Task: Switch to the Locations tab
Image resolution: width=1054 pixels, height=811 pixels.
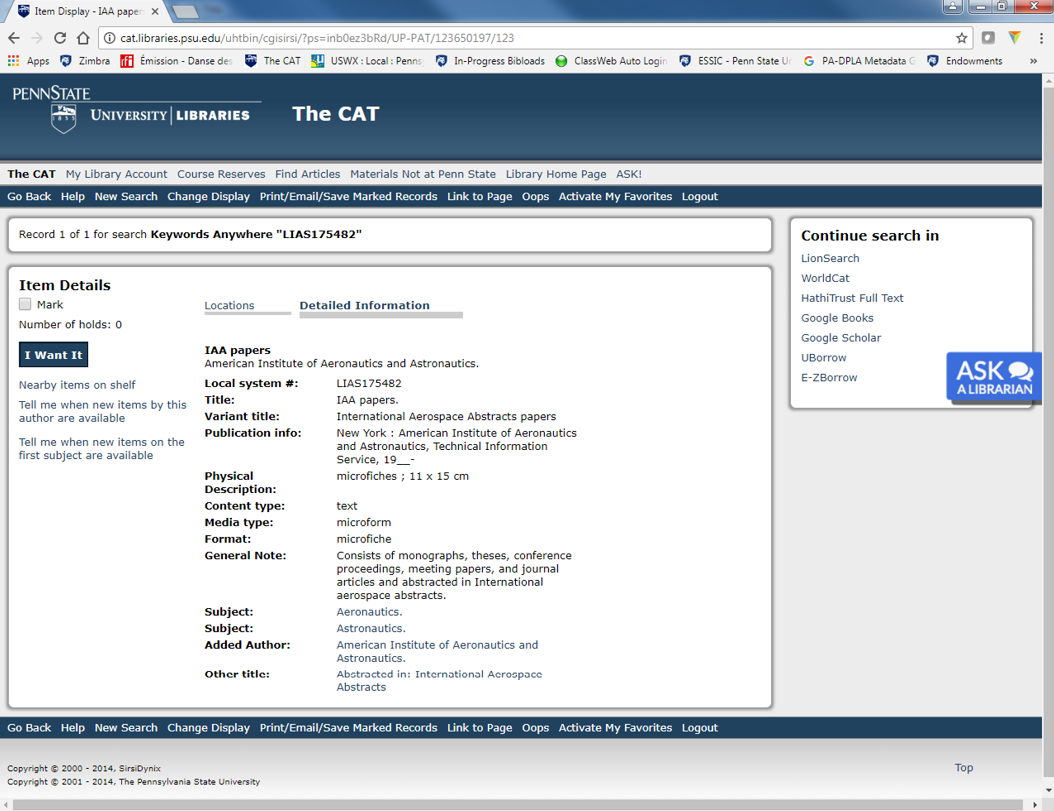Action: pos(230,305)
